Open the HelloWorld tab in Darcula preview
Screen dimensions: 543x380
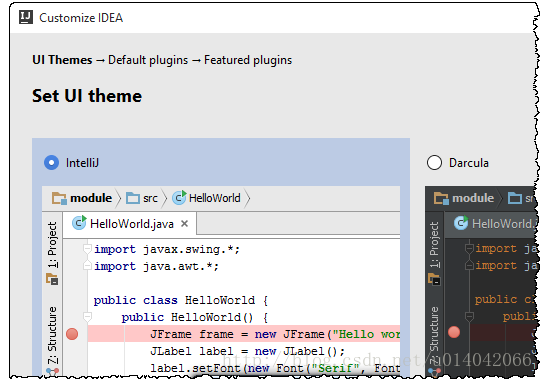pyautogui.click(x=491, y=223)
